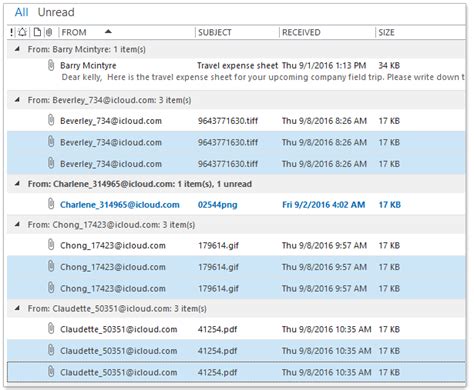Switch to the All filter tab
Image resolution: width=474 pixels, height=390 pixels.
[x=21, y=12]
